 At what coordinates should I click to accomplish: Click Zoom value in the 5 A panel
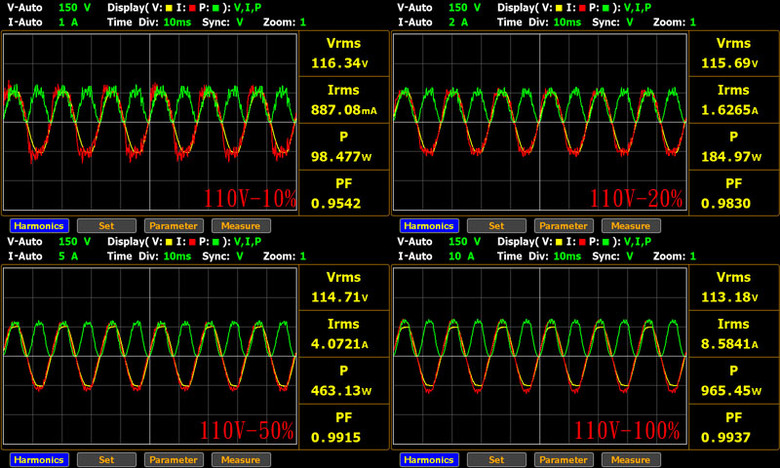303,256
